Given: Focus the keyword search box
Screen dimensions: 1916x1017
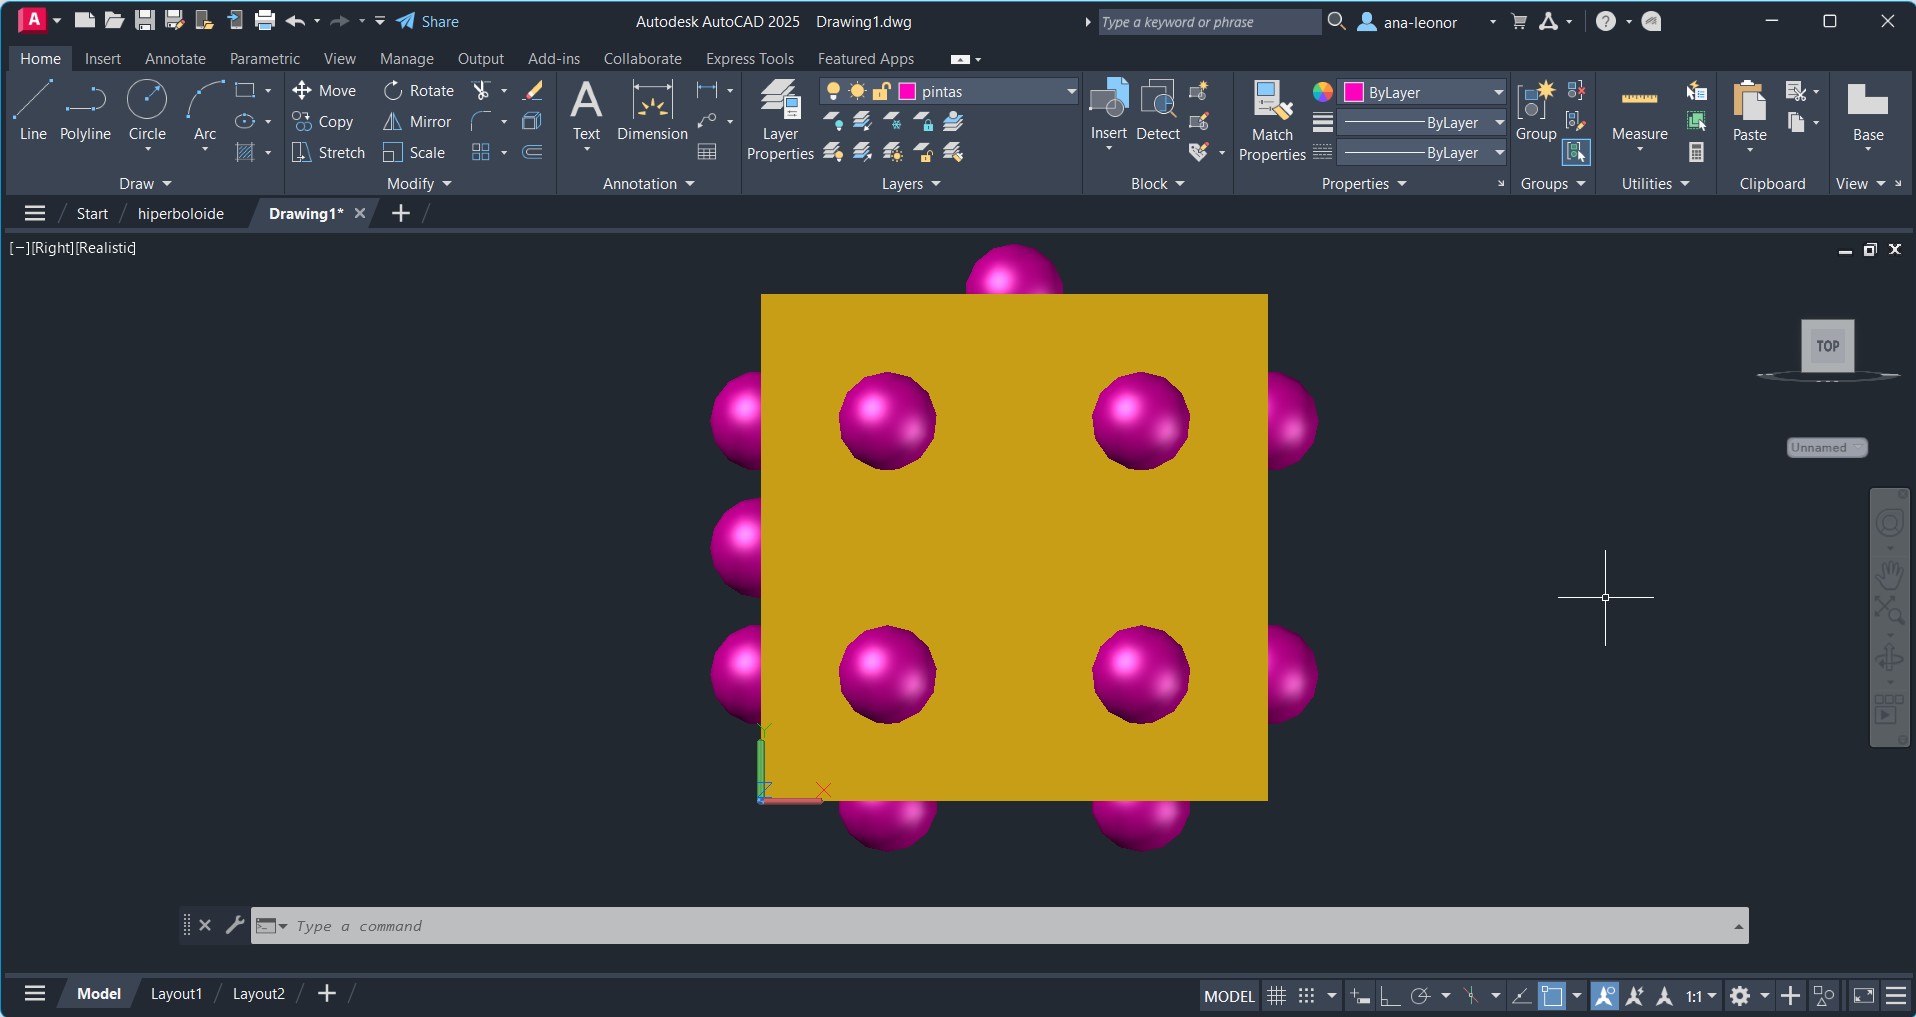Looking at the screenshot, I should point(1208,22).
